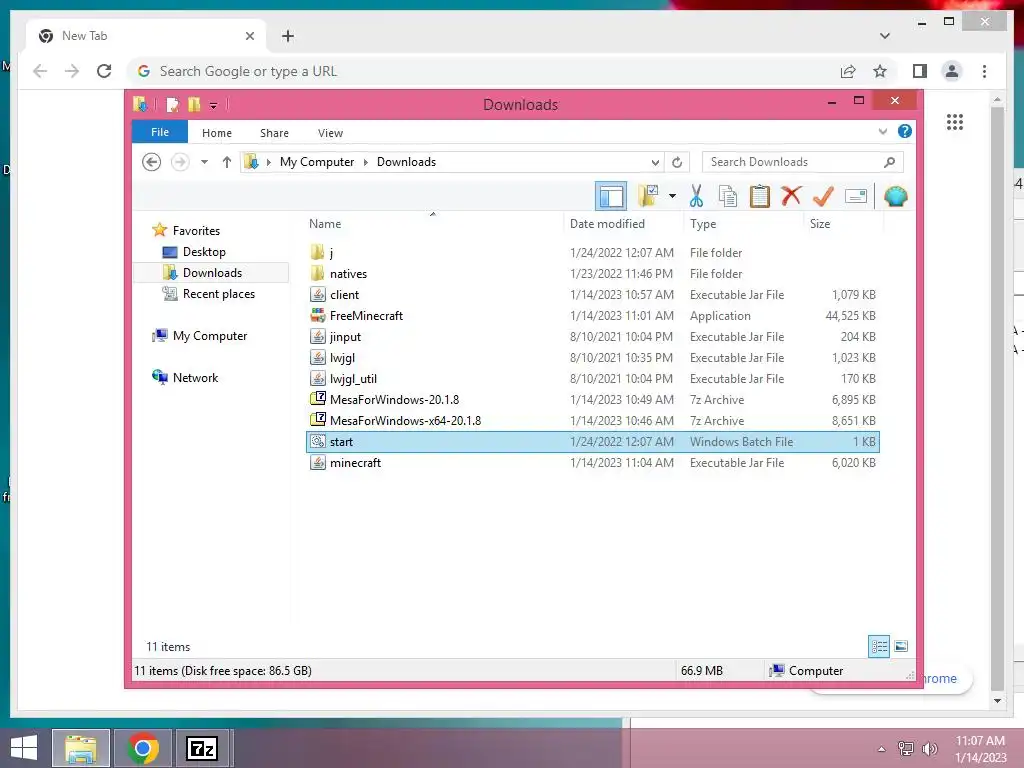Screen dimensions: 1024x768
Task: Select the j folder
Action: [x=593, y=253]
